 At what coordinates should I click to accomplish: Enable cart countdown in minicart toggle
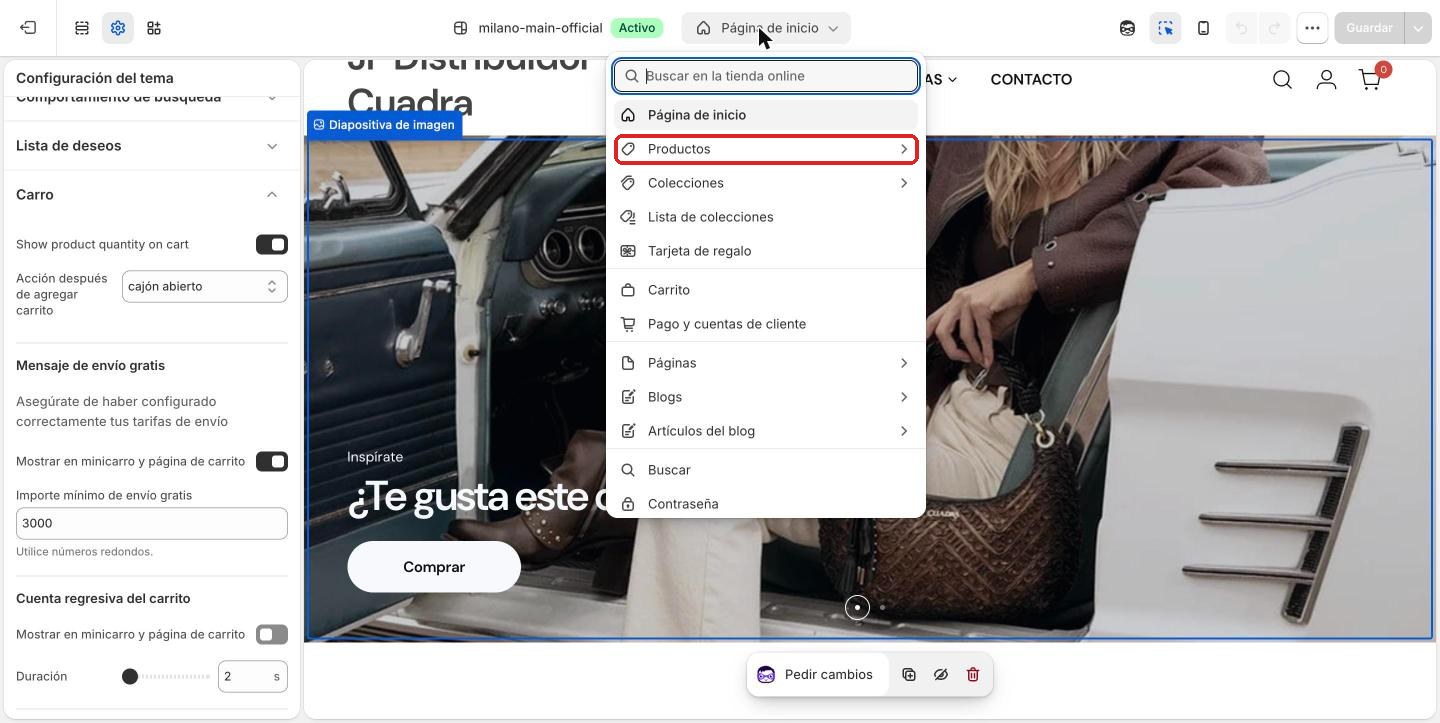(x=272, y=635)
